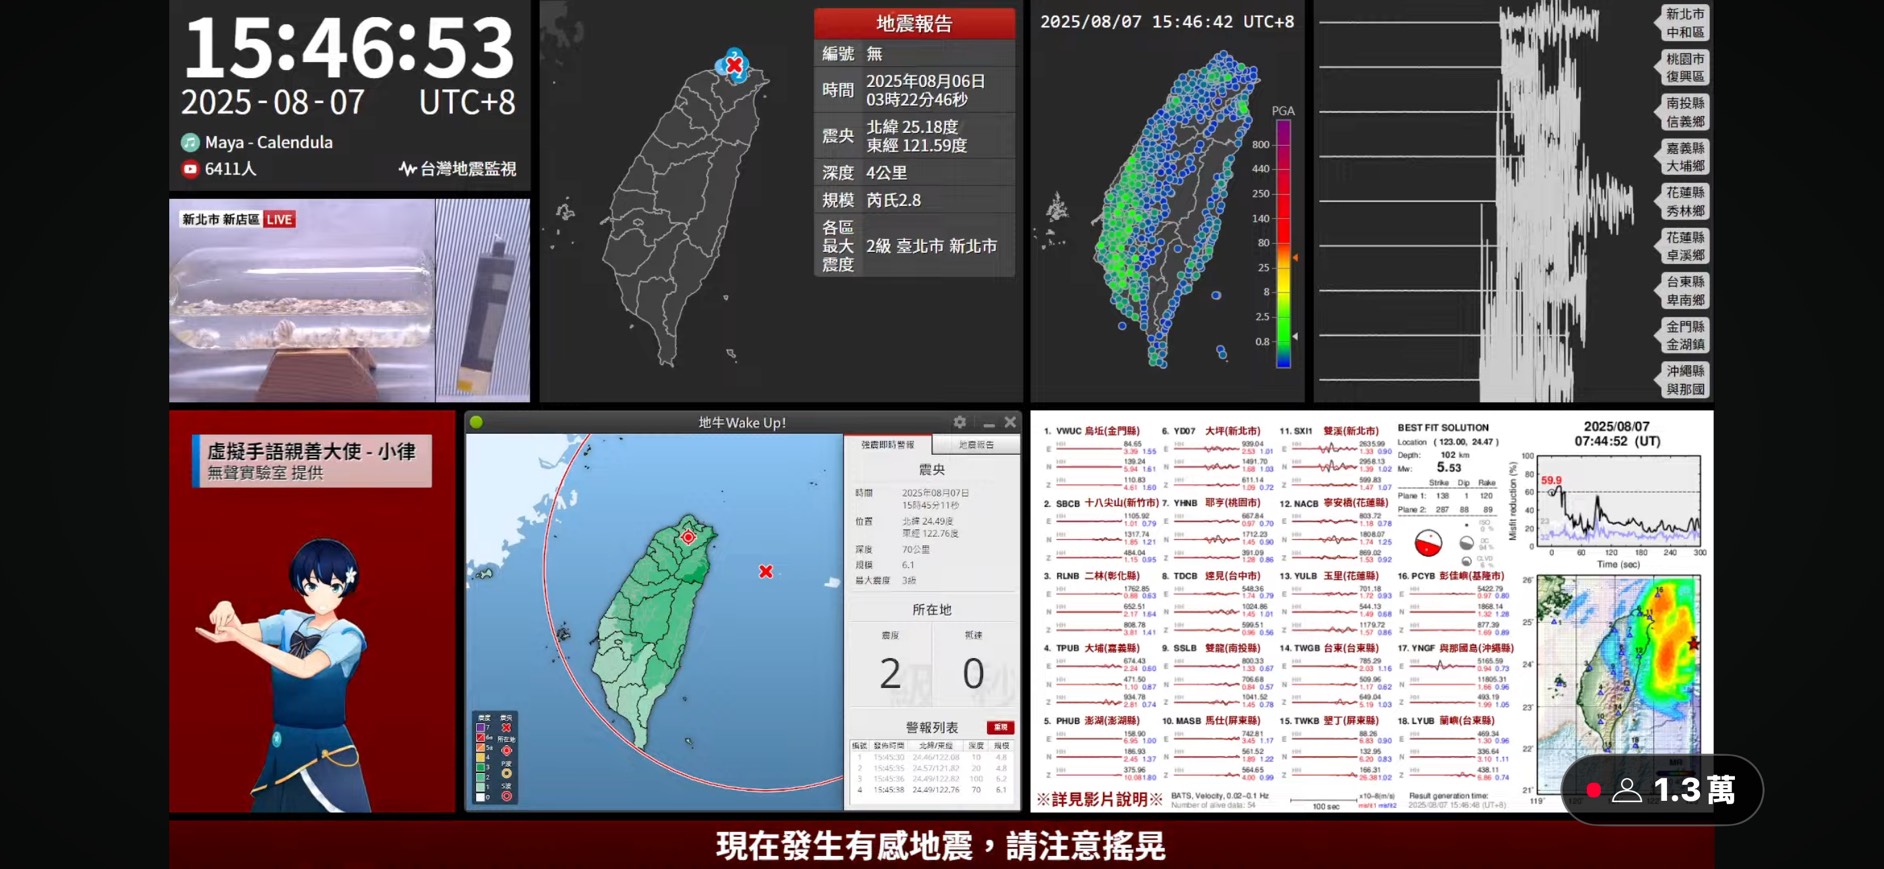Select alert list row 1 at 15:45:30
1884x869 pixels.
pyautogui.click(x=932, y=757)
